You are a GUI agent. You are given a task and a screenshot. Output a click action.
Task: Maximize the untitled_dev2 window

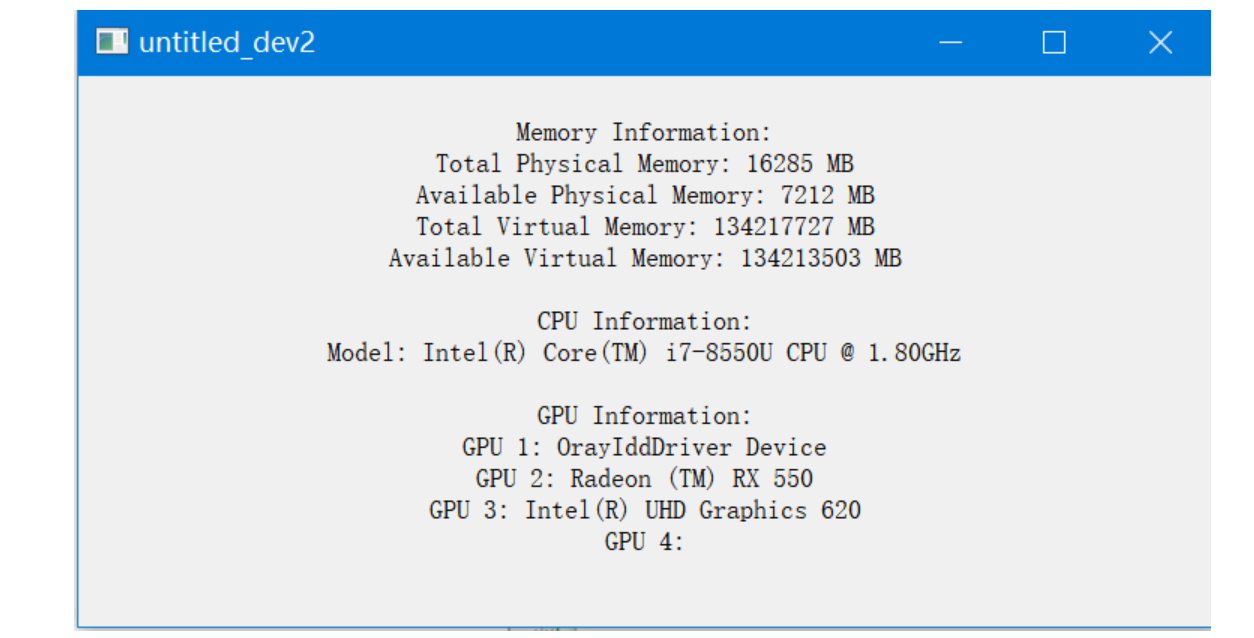coord(1054,42)
